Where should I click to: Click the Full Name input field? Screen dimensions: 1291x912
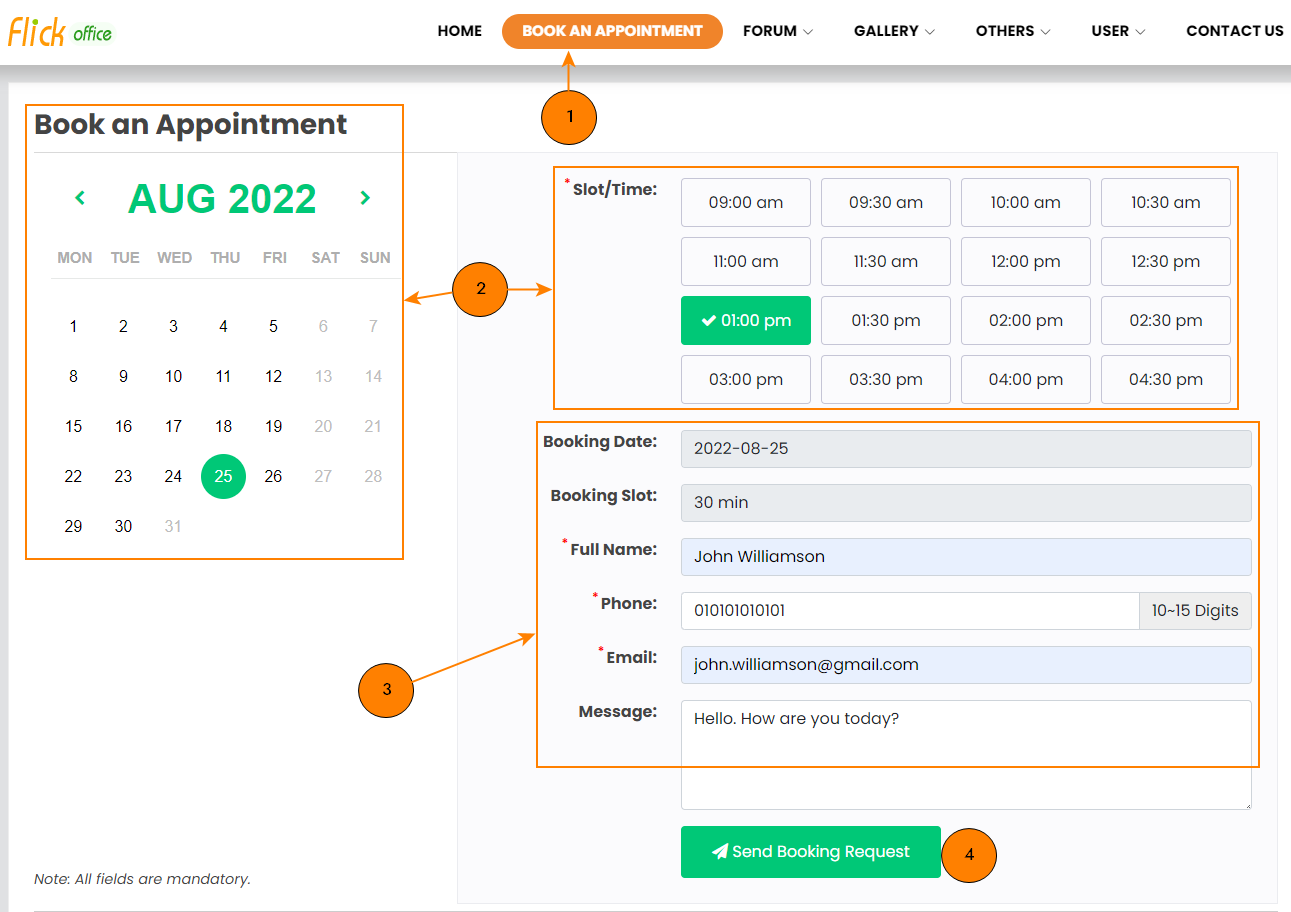pyautogui.click(x=965, y=557)
